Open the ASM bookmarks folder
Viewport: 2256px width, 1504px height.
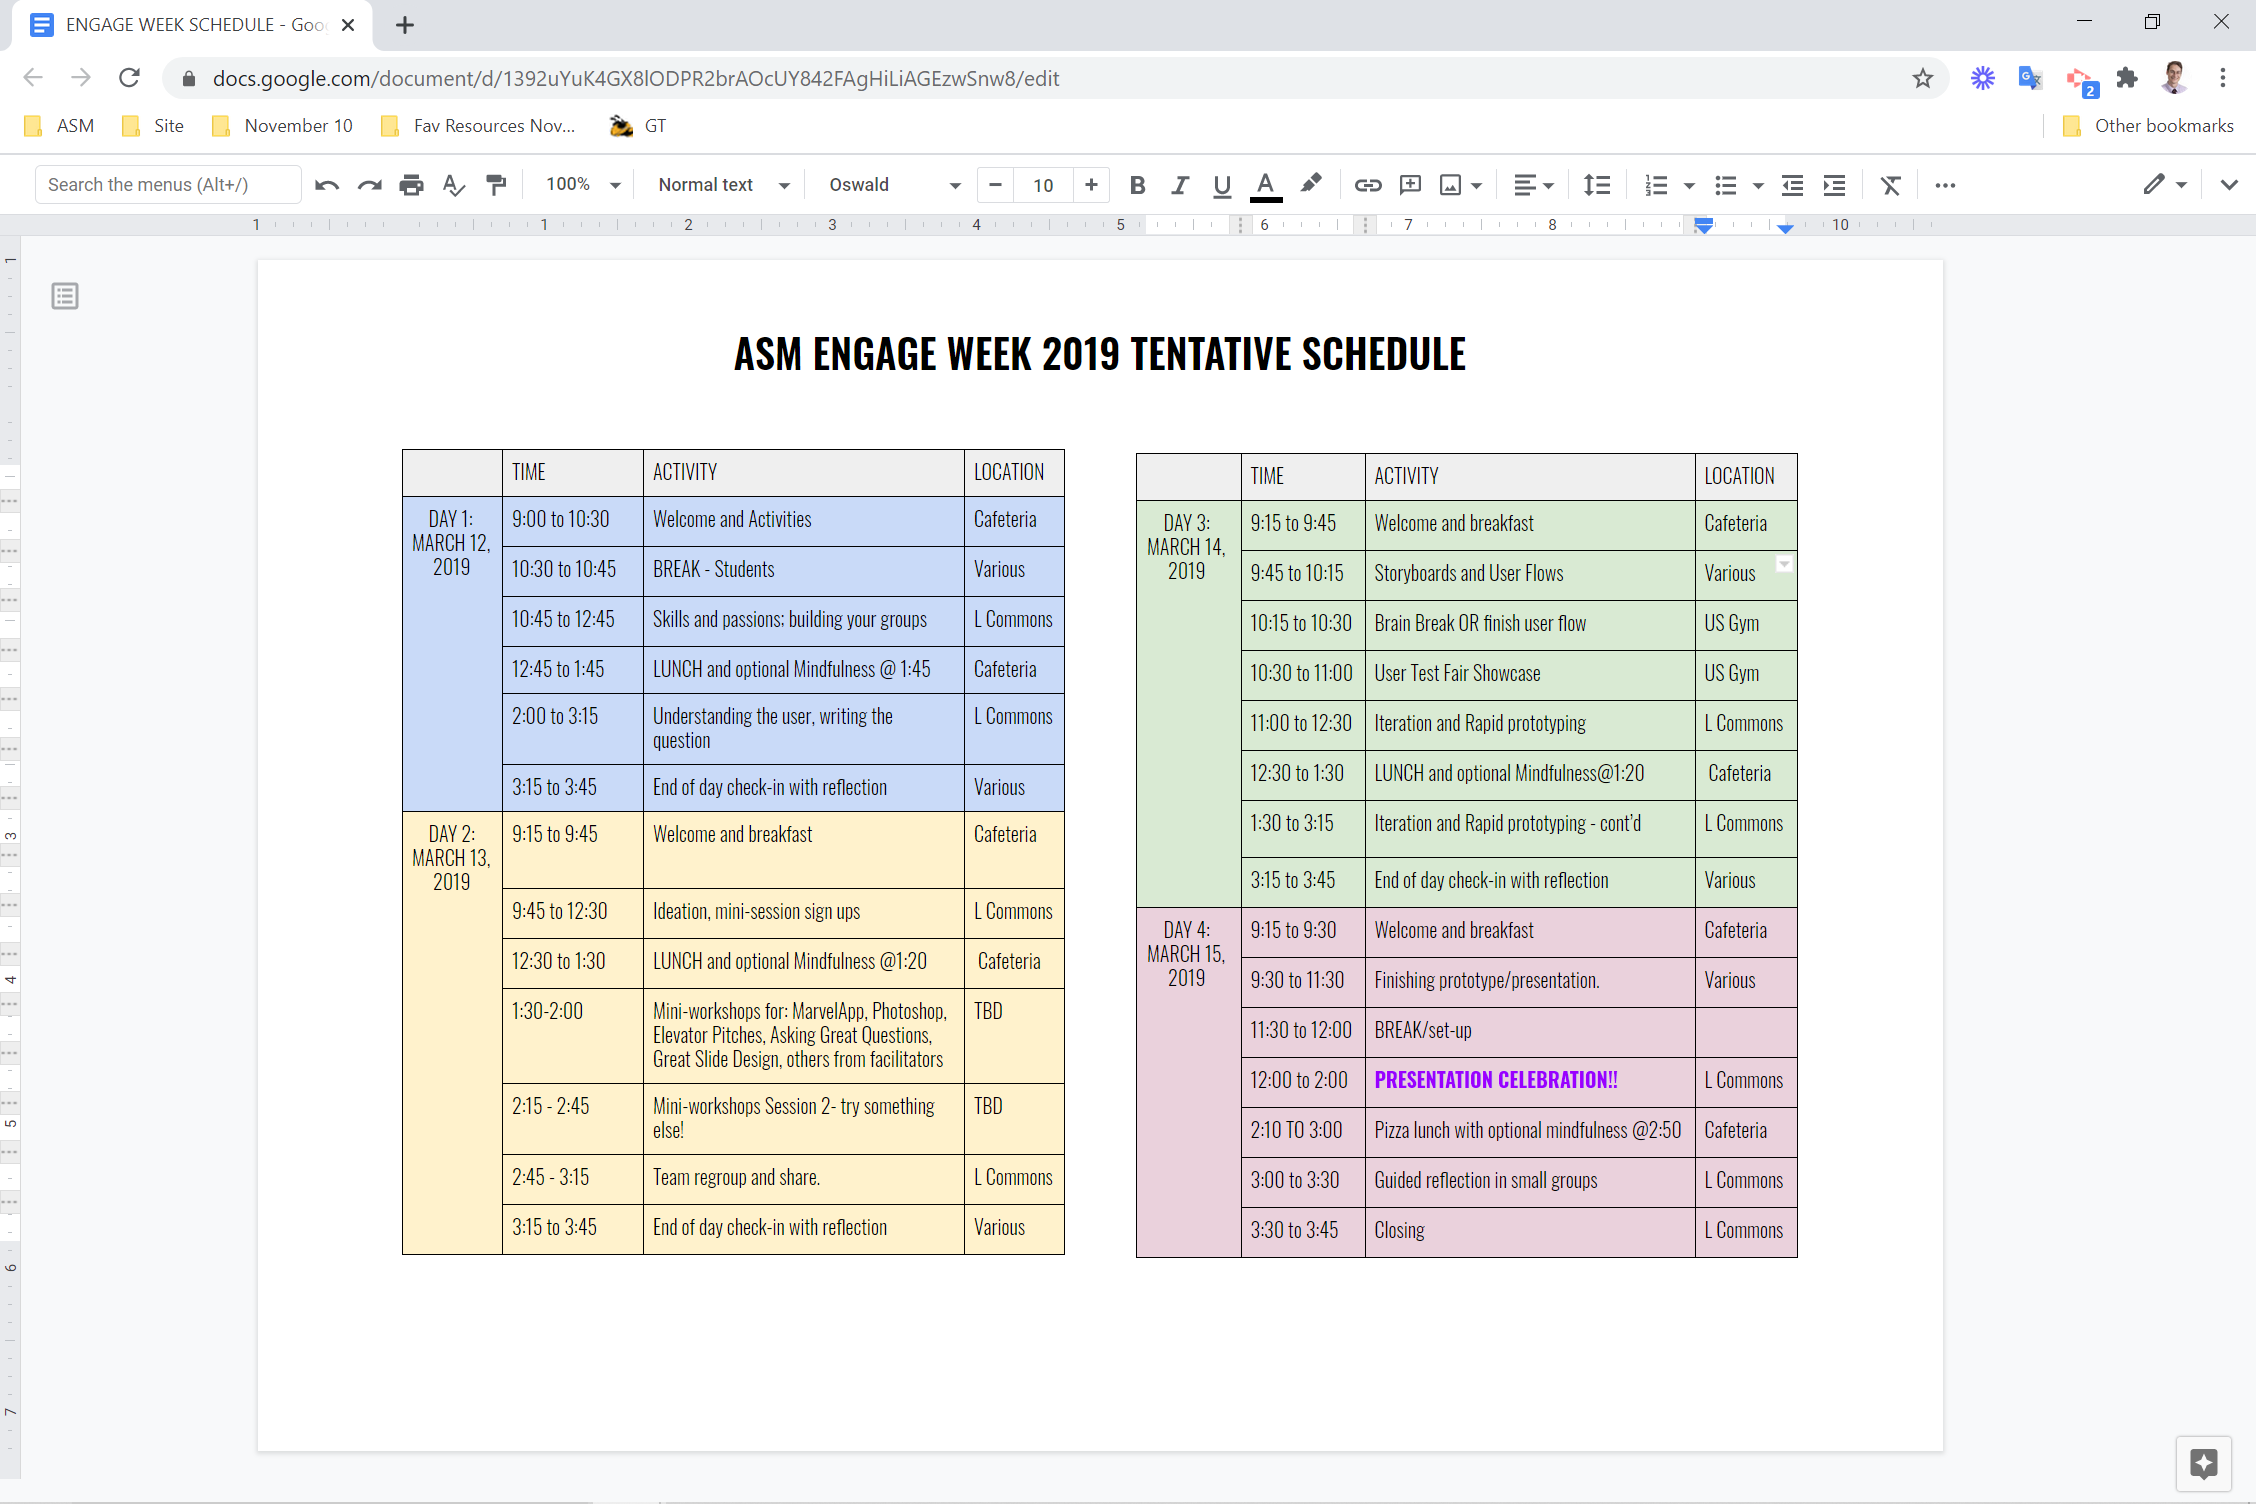click(x=58, y=125)
